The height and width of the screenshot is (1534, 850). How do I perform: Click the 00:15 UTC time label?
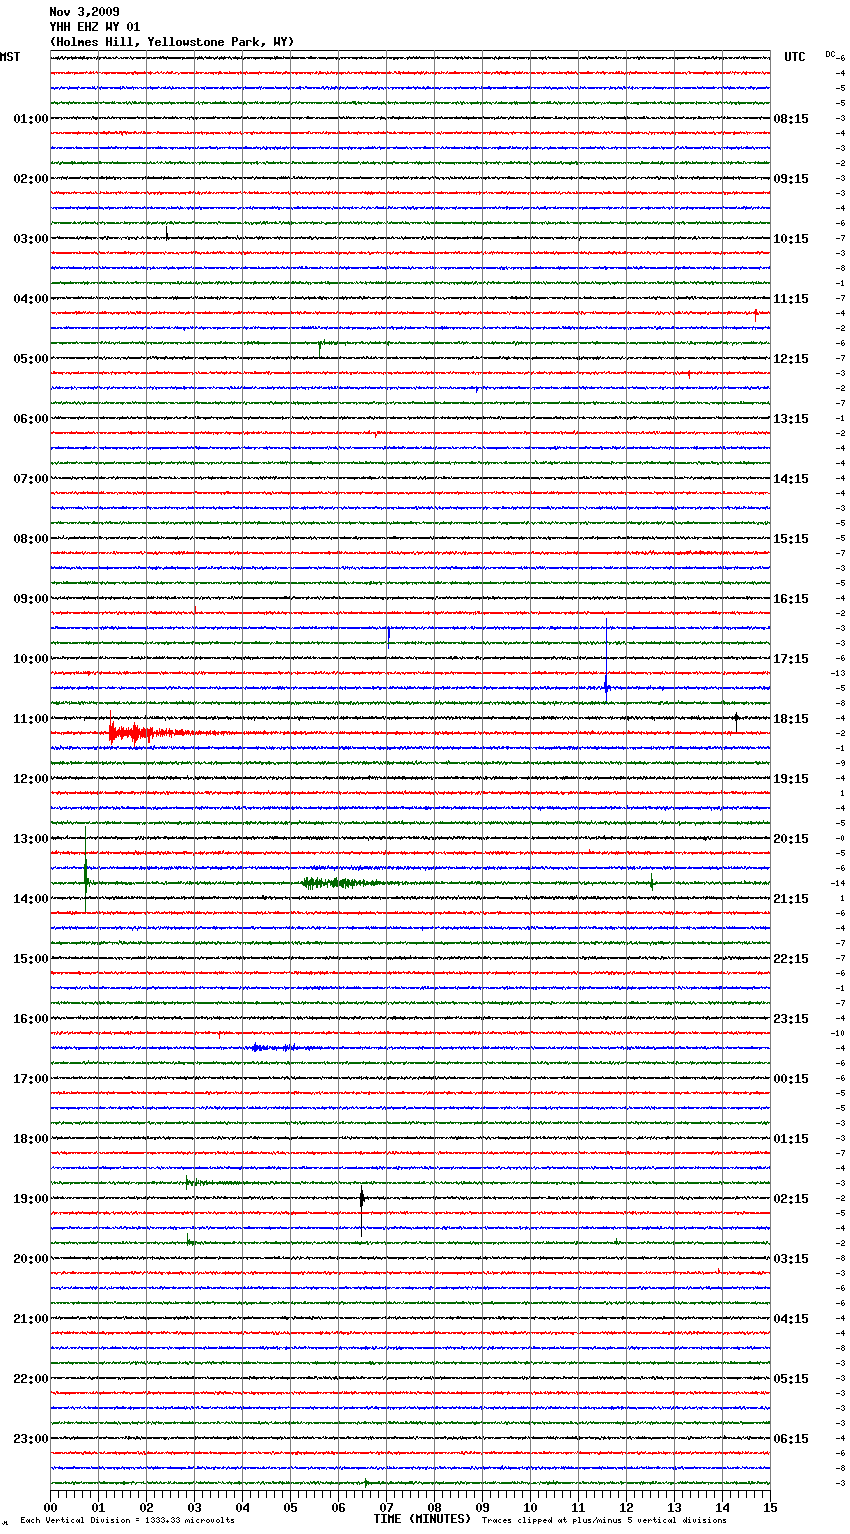coord(791,1079)
